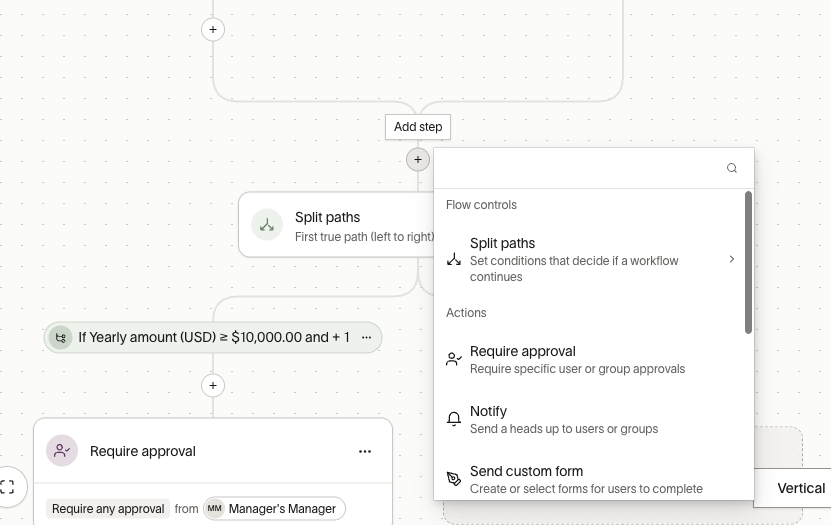Click the Require approval card title
Image resolution: width=831 pixels, height=525 pixels.
coord(143,451)
